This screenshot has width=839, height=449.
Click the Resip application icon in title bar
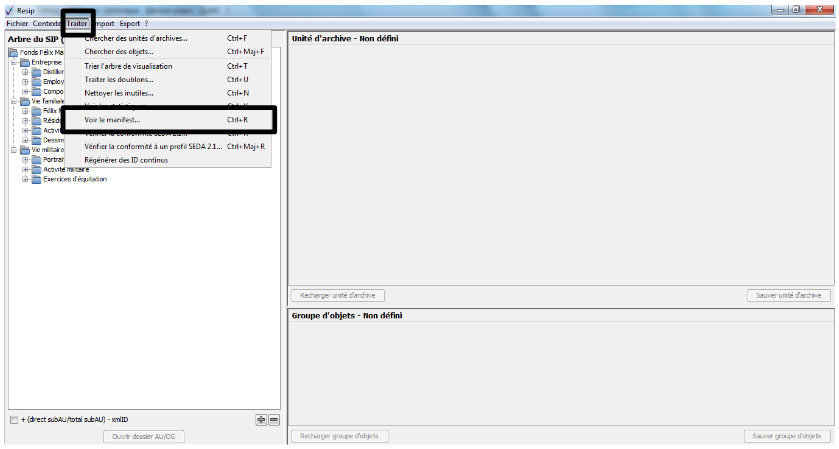(9, 9)
